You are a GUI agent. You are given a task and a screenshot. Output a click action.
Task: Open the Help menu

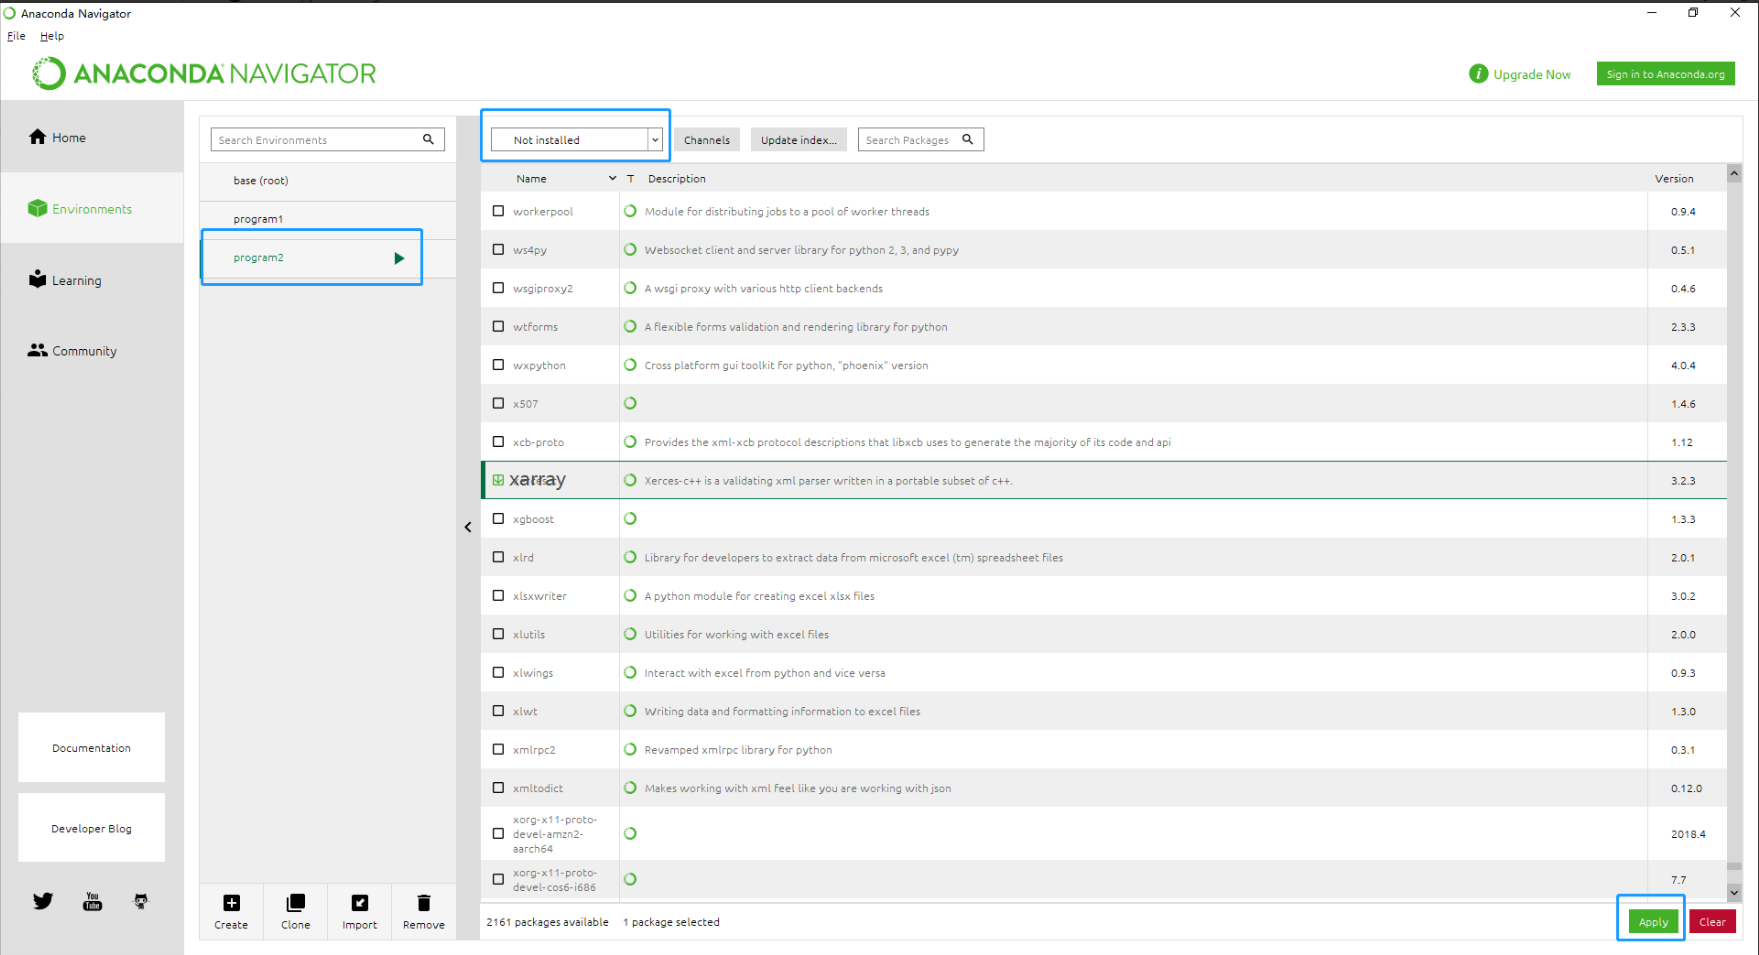[52, 36]
